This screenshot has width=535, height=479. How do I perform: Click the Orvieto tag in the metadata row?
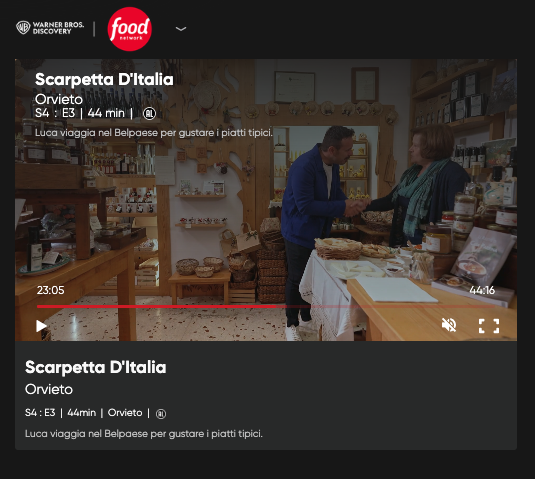pyautogui.click(x=125, y=413)
